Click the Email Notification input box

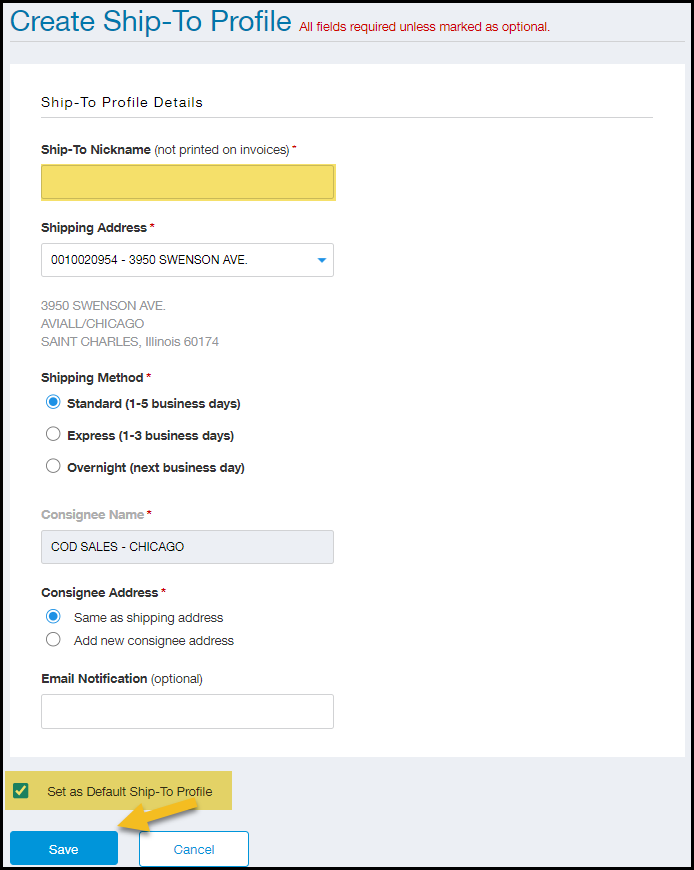[x=187, y=711]
